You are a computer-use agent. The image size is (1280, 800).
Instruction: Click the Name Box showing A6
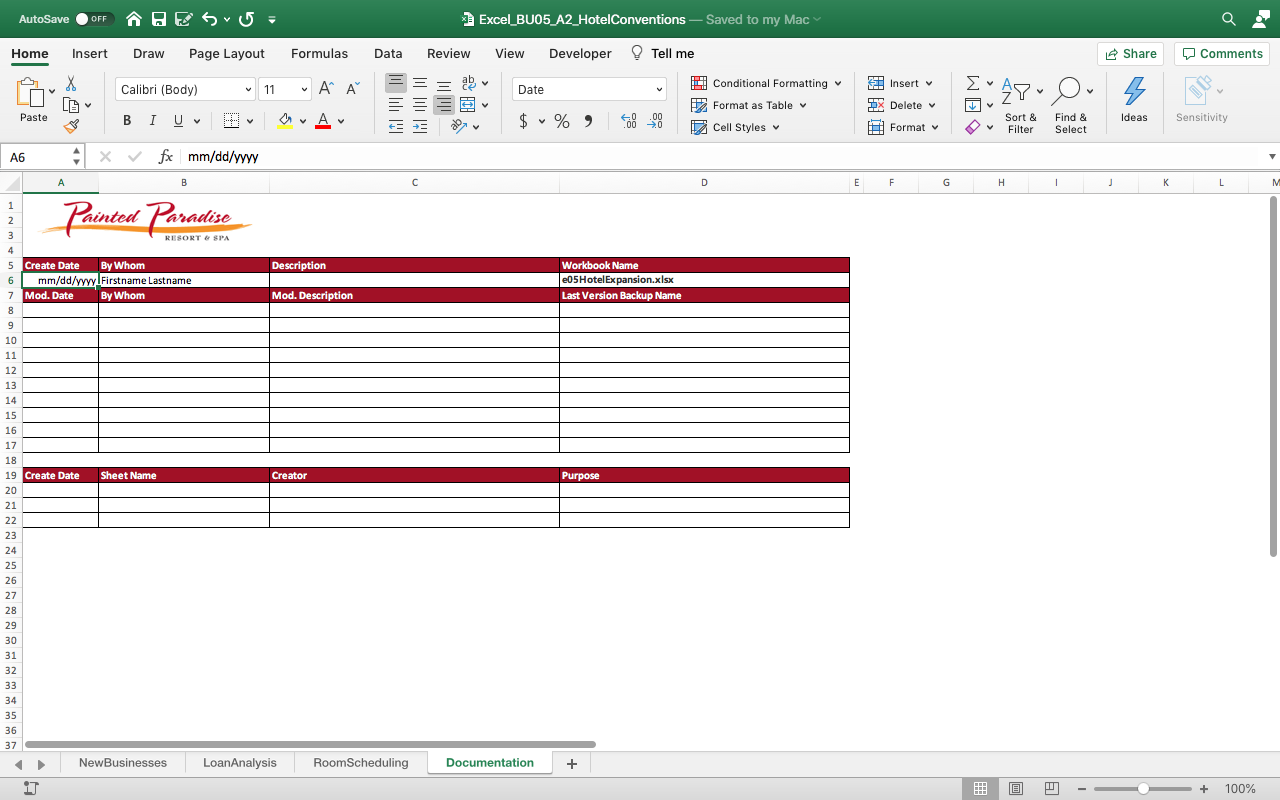(x=37, y=157)
